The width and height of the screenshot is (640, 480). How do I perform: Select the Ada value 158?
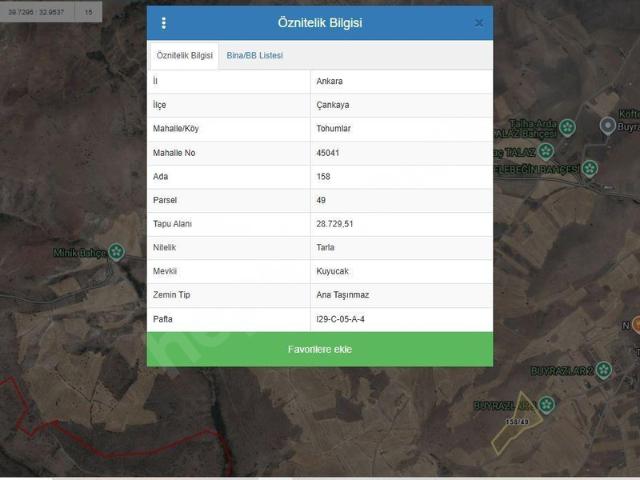coord(323,177)
